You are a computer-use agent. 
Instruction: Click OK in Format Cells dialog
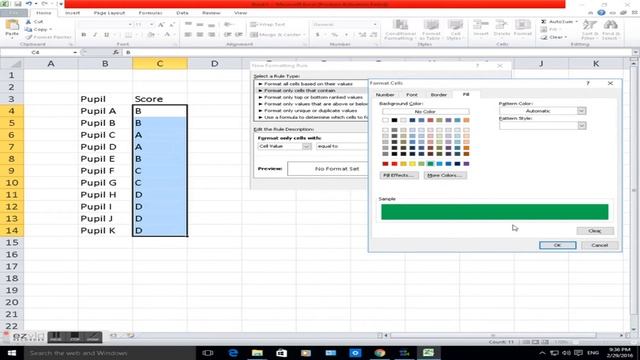point(558,245)
